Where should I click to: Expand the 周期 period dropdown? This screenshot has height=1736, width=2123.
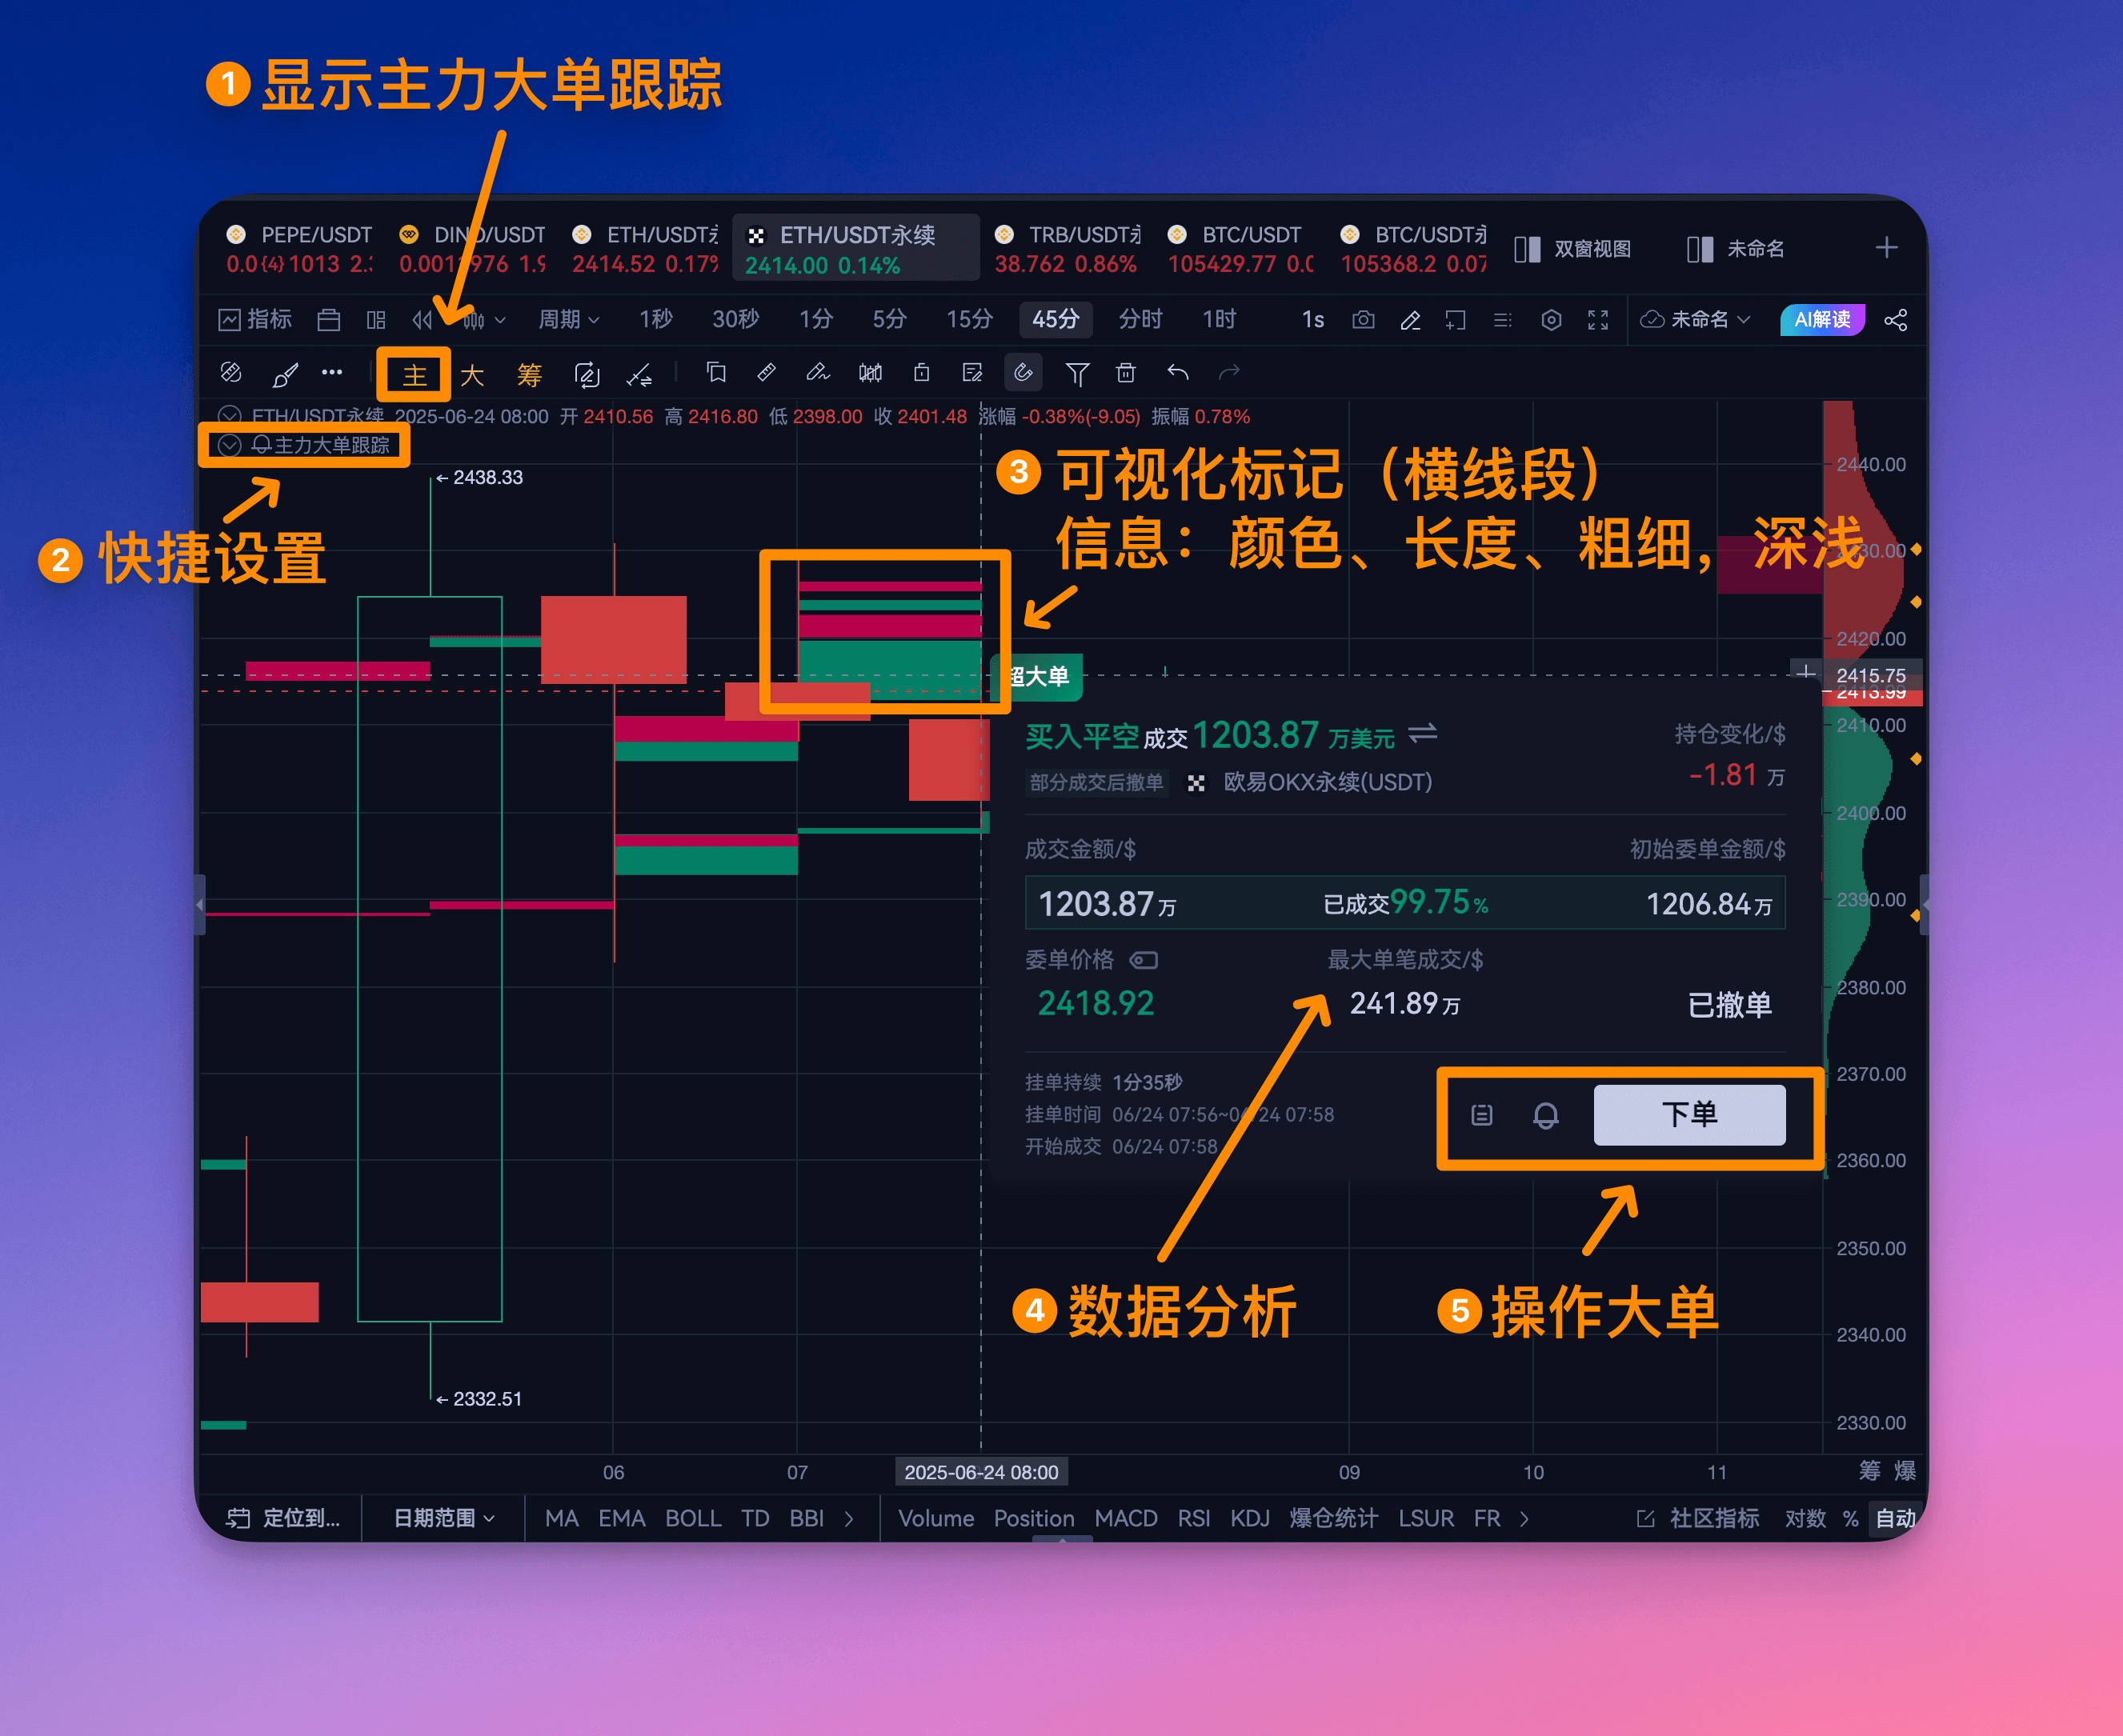(x=568, y=319)
